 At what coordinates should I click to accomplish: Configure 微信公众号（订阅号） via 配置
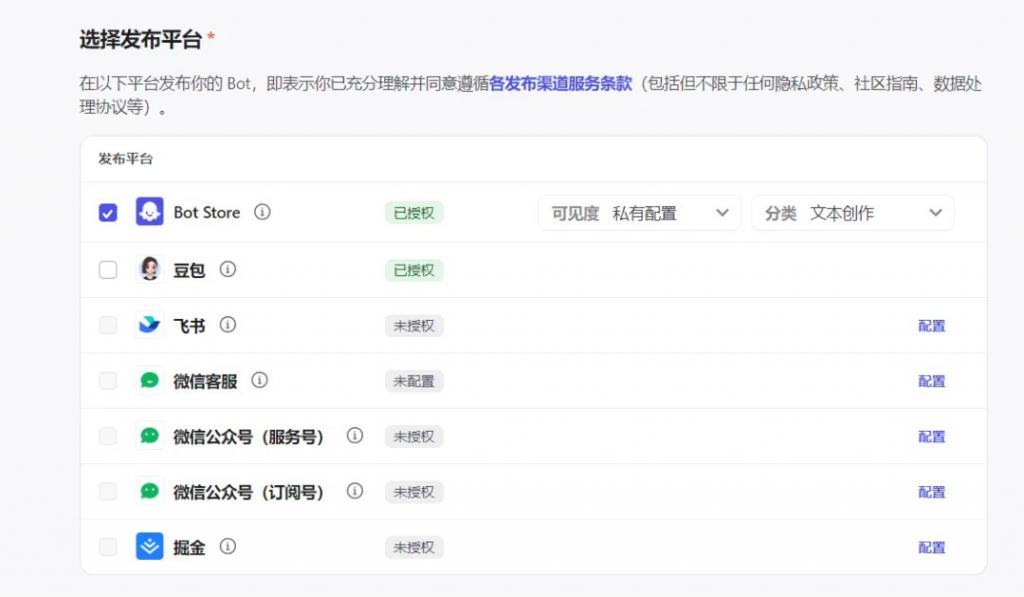(x=932, y=492)
